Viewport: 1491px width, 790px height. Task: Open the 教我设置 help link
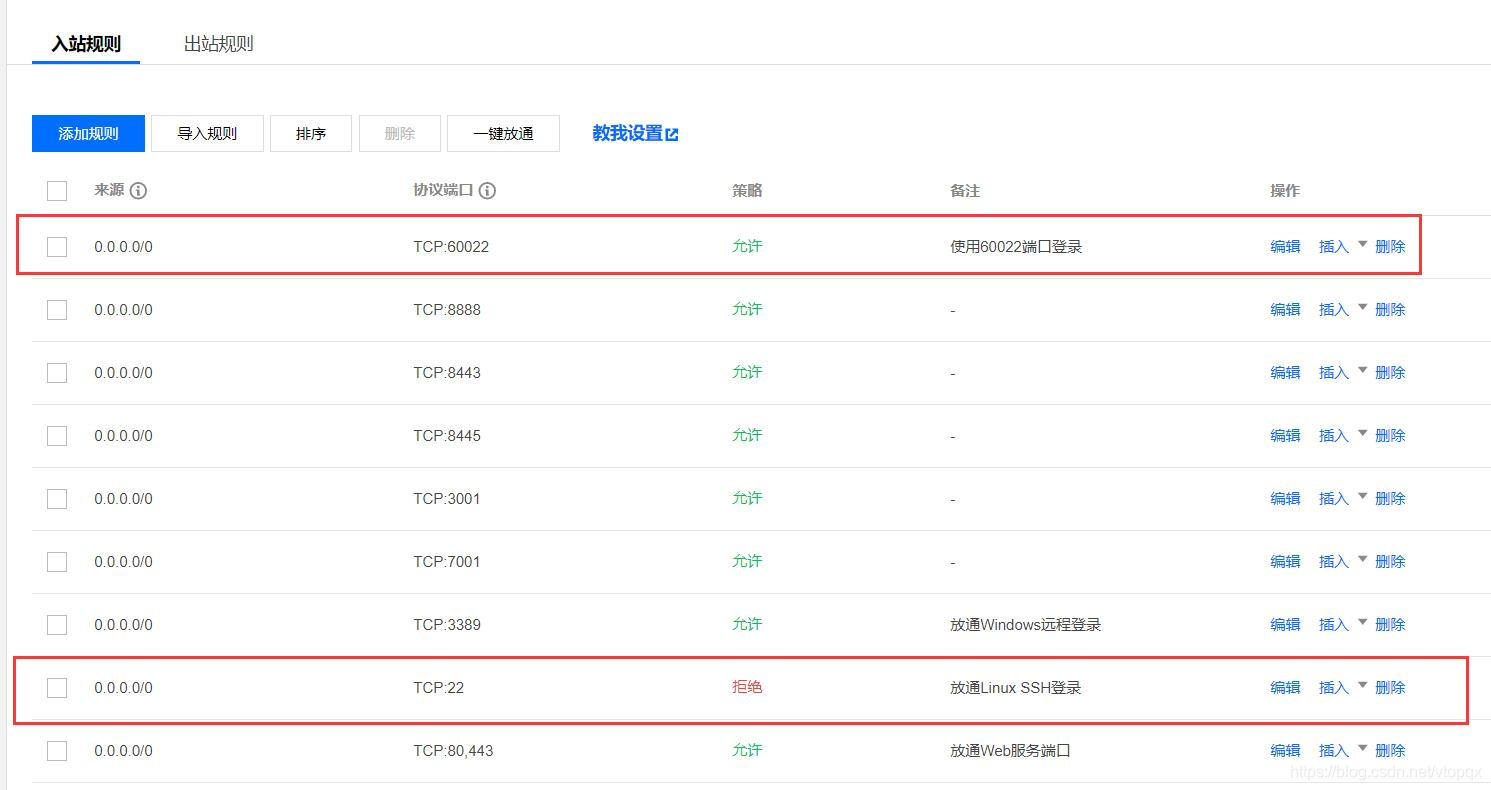click(x=627, y=134)
